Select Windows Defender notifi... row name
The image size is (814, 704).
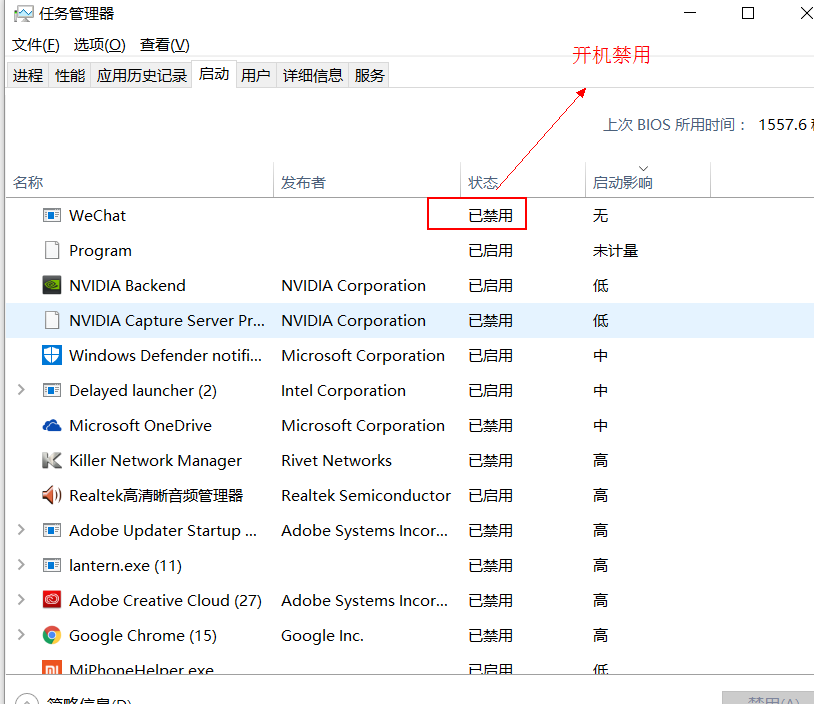coord(165,356)
